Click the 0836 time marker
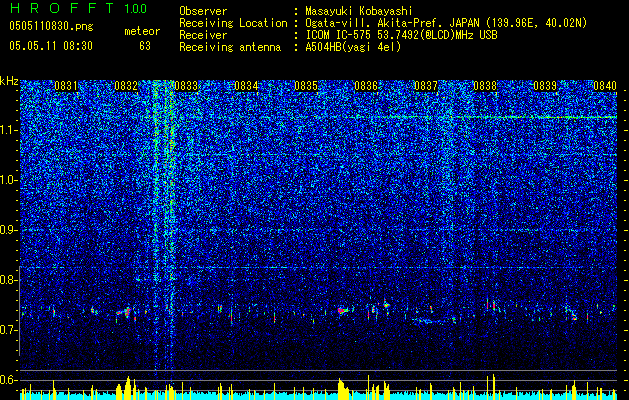Screen dimensions: 629x400 tap(366, 86)
